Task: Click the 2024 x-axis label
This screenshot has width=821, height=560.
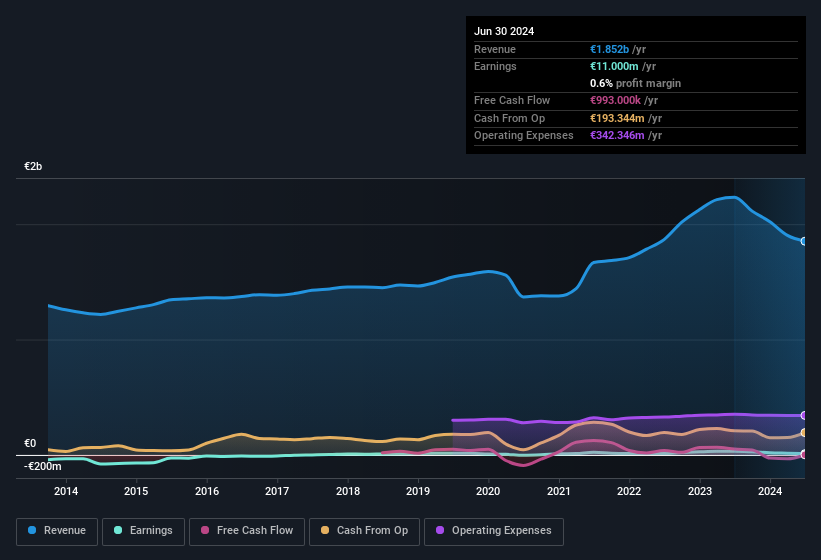Action: tap(770, 491)
